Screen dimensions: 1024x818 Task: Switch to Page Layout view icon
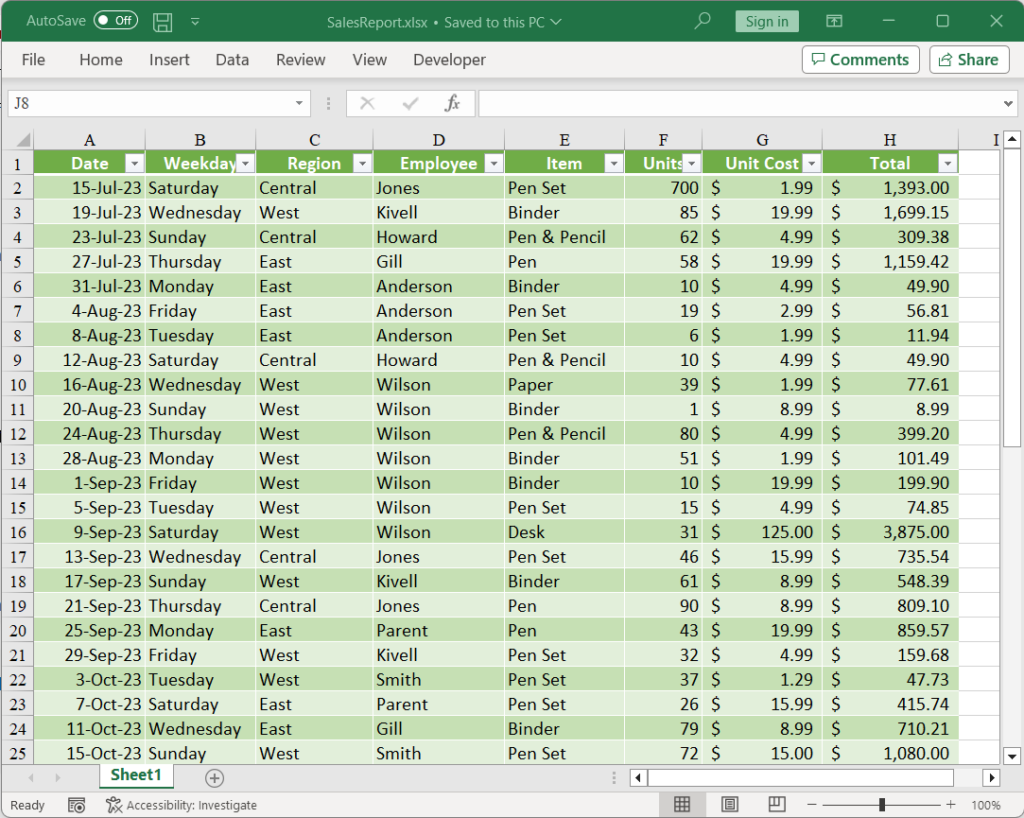coord(729,803)
